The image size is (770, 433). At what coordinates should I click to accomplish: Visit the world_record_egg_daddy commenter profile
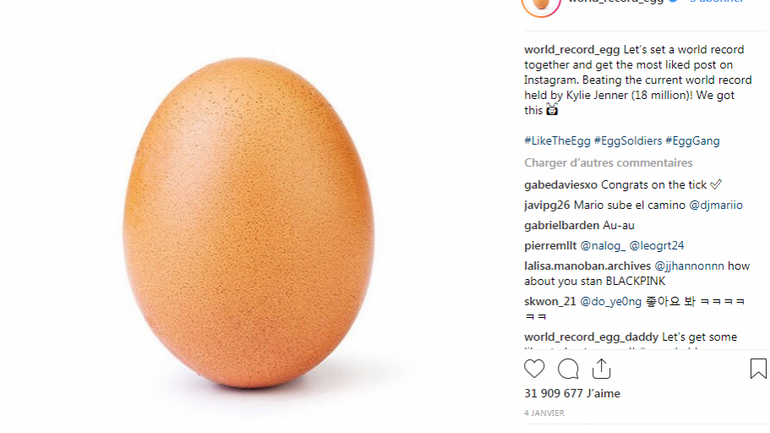591,337
